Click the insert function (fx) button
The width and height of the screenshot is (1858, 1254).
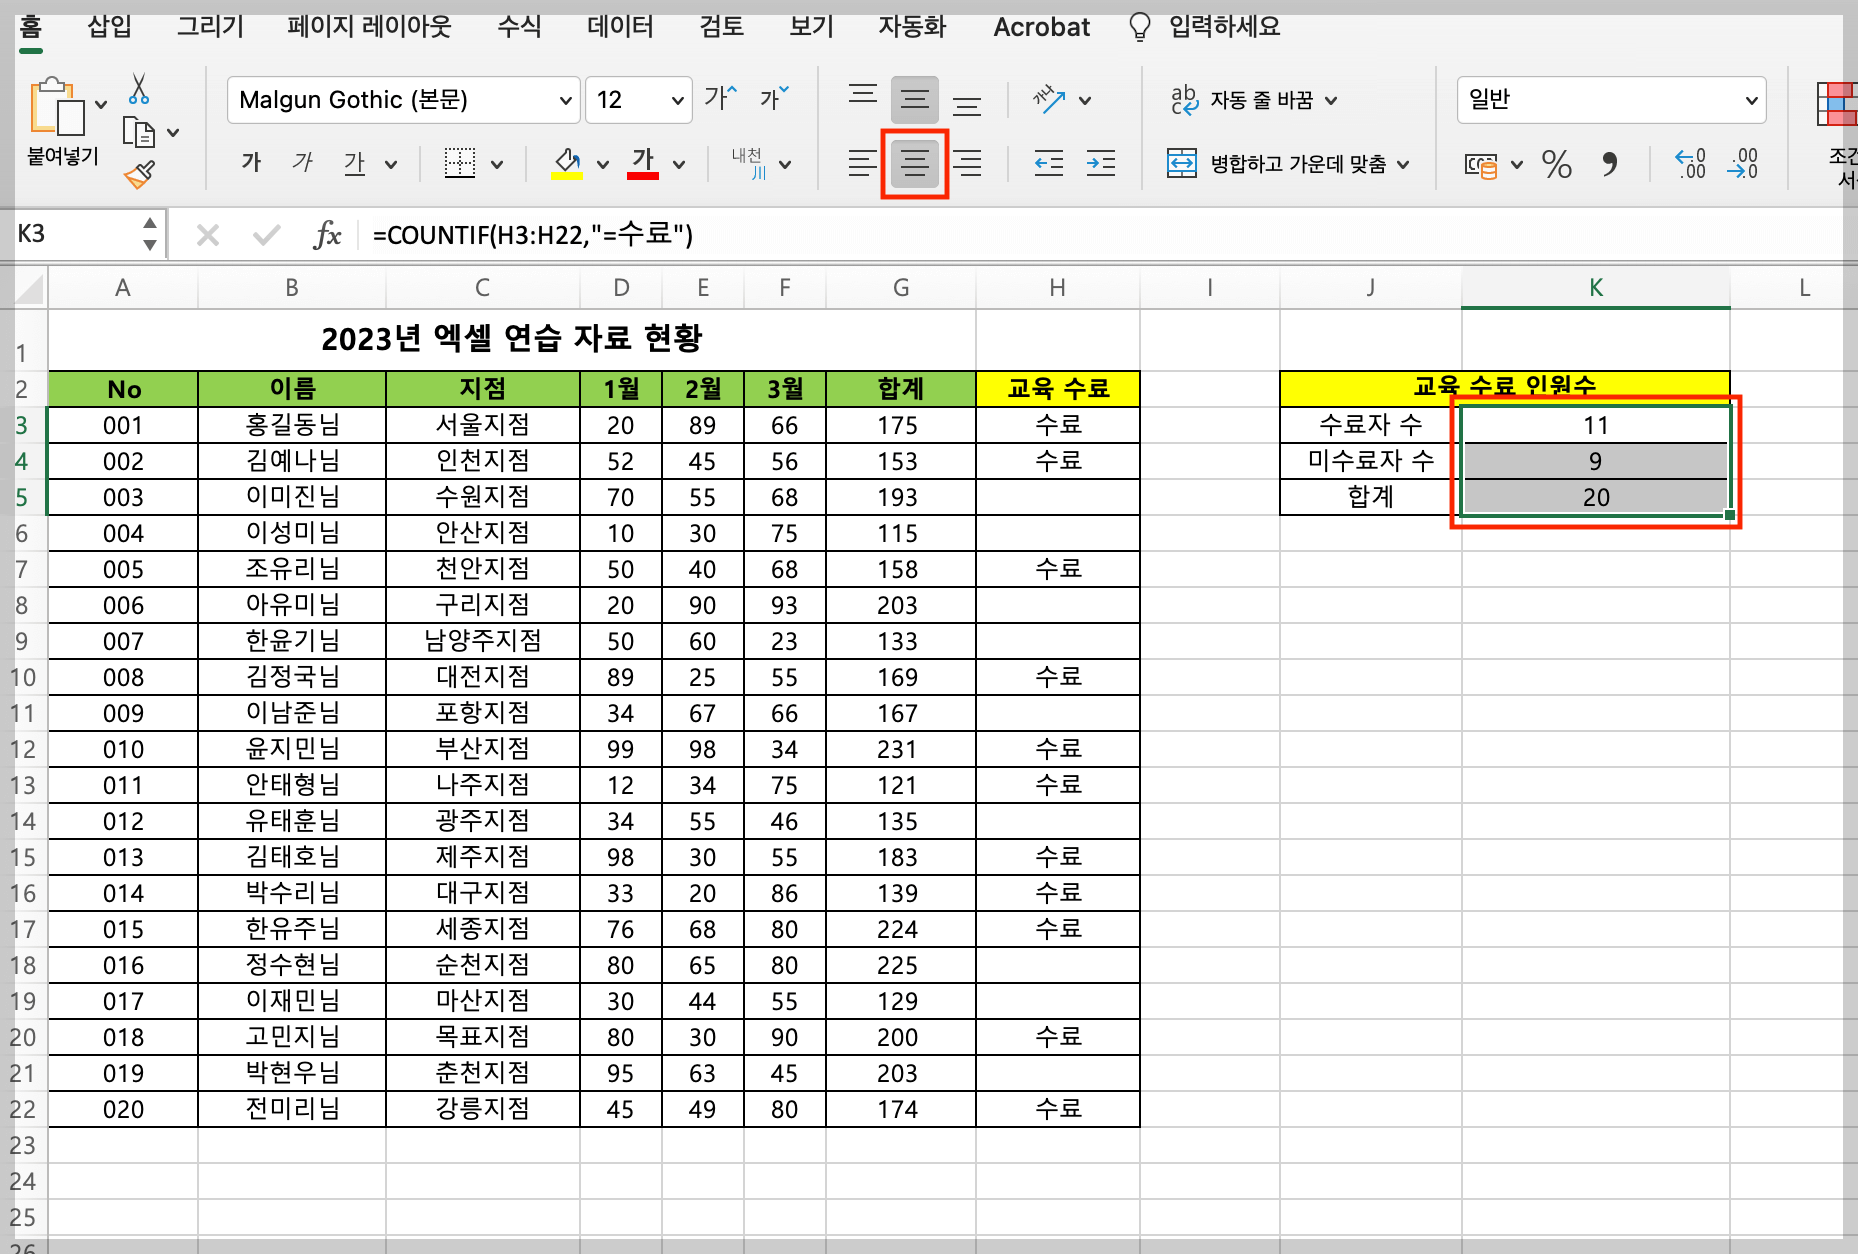pyautogui.click(x=327, y=234)
